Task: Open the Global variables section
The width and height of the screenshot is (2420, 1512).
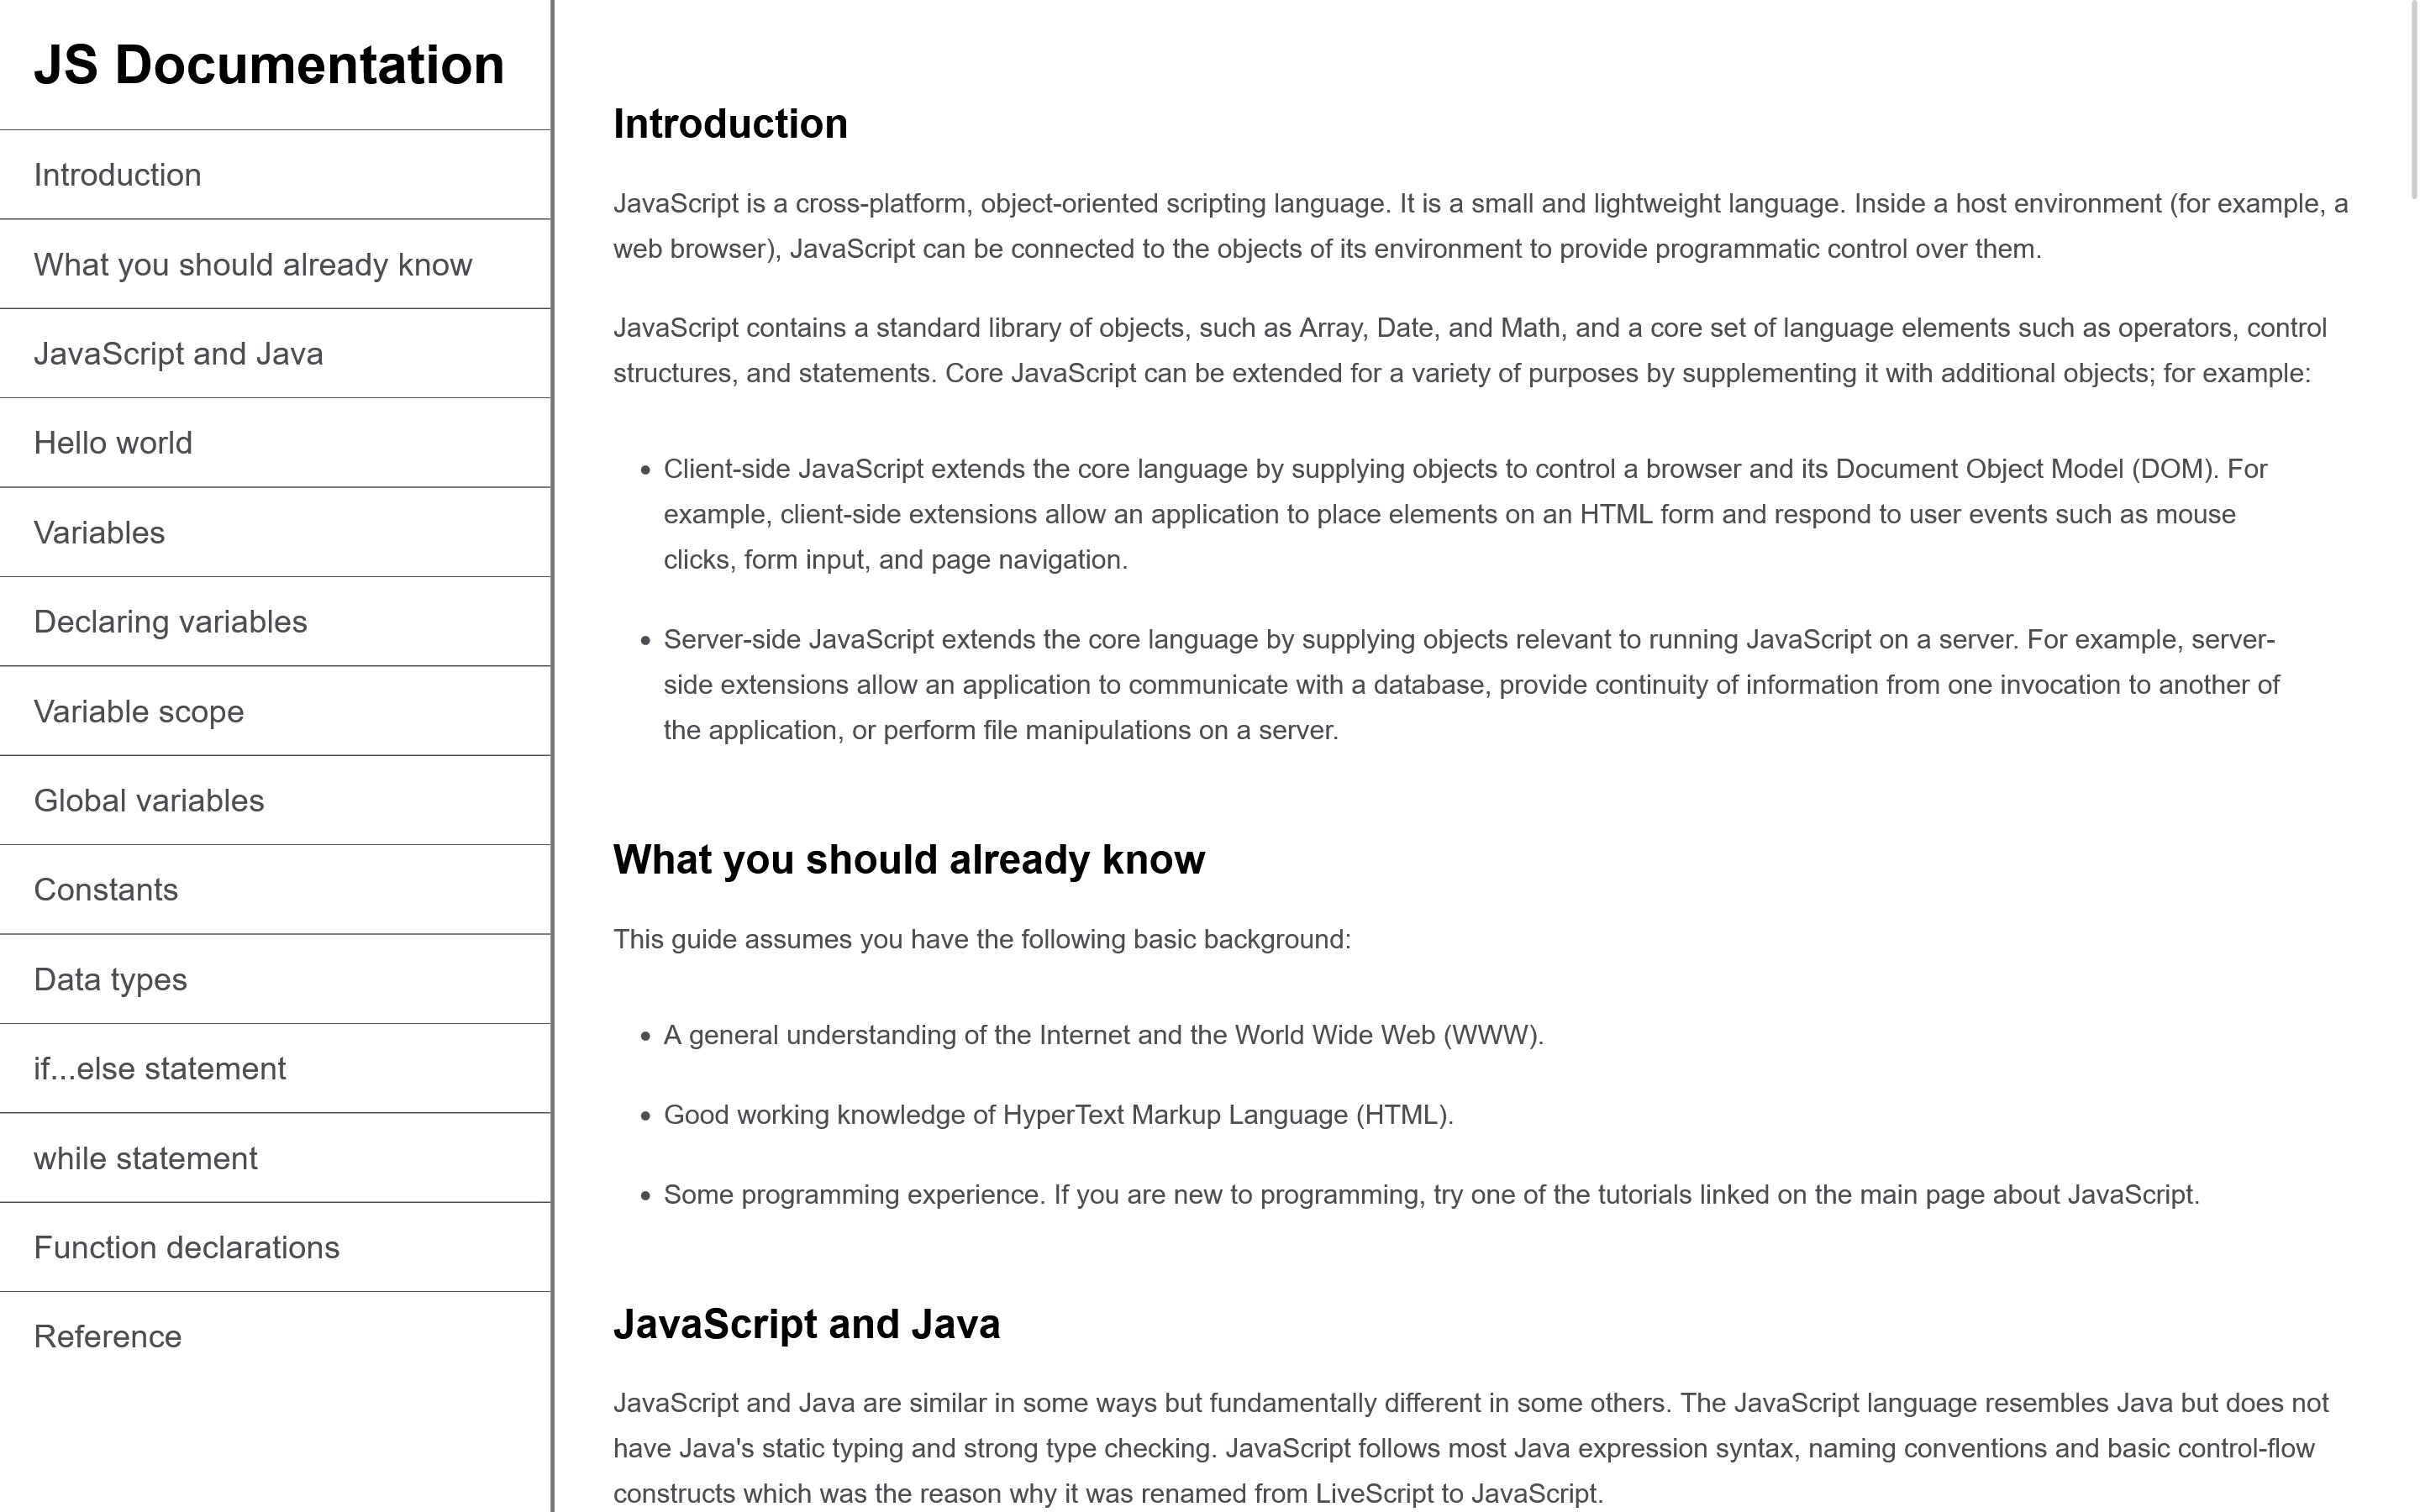Action: [x=150, y=800]
